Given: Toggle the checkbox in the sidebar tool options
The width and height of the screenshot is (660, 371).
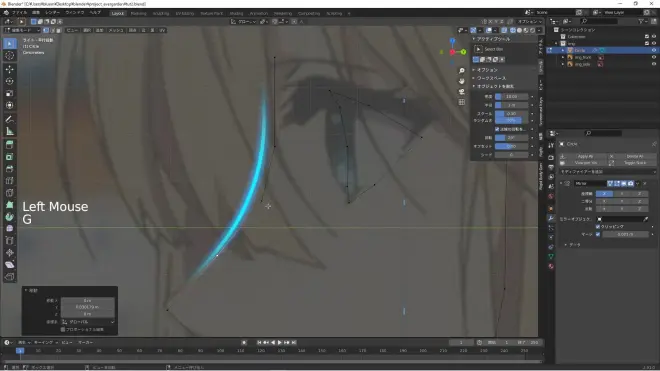Looking at the screenshot, I should pyautogui.click(x=497, y=129).
